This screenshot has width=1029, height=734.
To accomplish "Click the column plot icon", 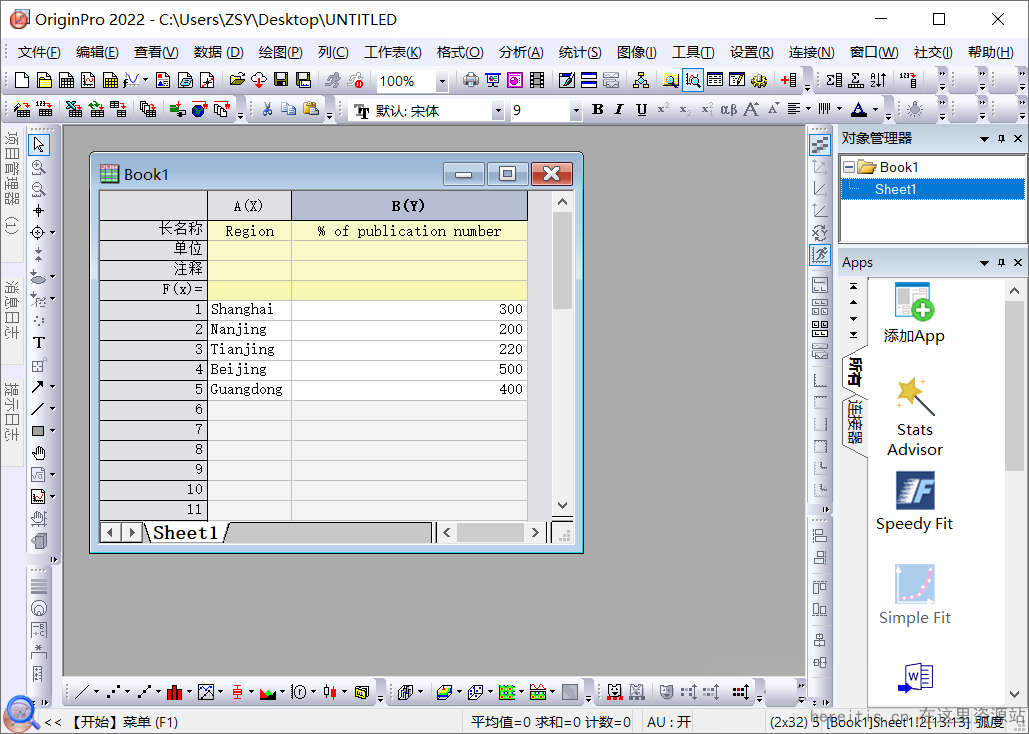I will point(174,692).
